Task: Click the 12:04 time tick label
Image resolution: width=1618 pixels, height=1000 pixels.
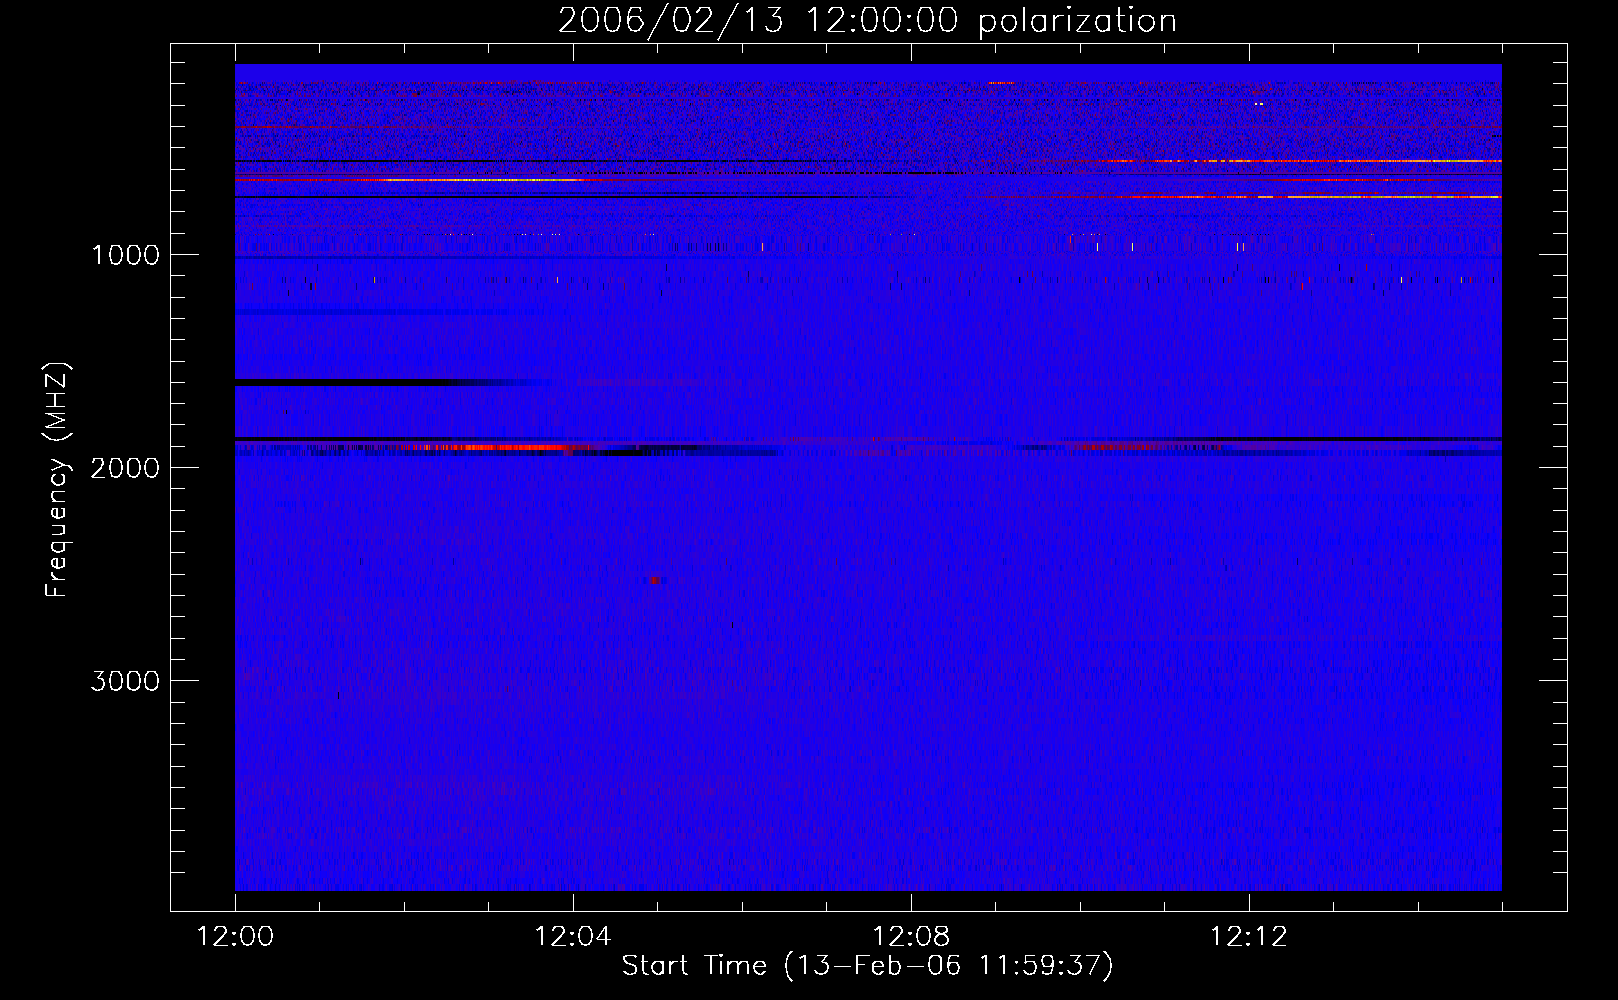Action: tap(573, 937)
